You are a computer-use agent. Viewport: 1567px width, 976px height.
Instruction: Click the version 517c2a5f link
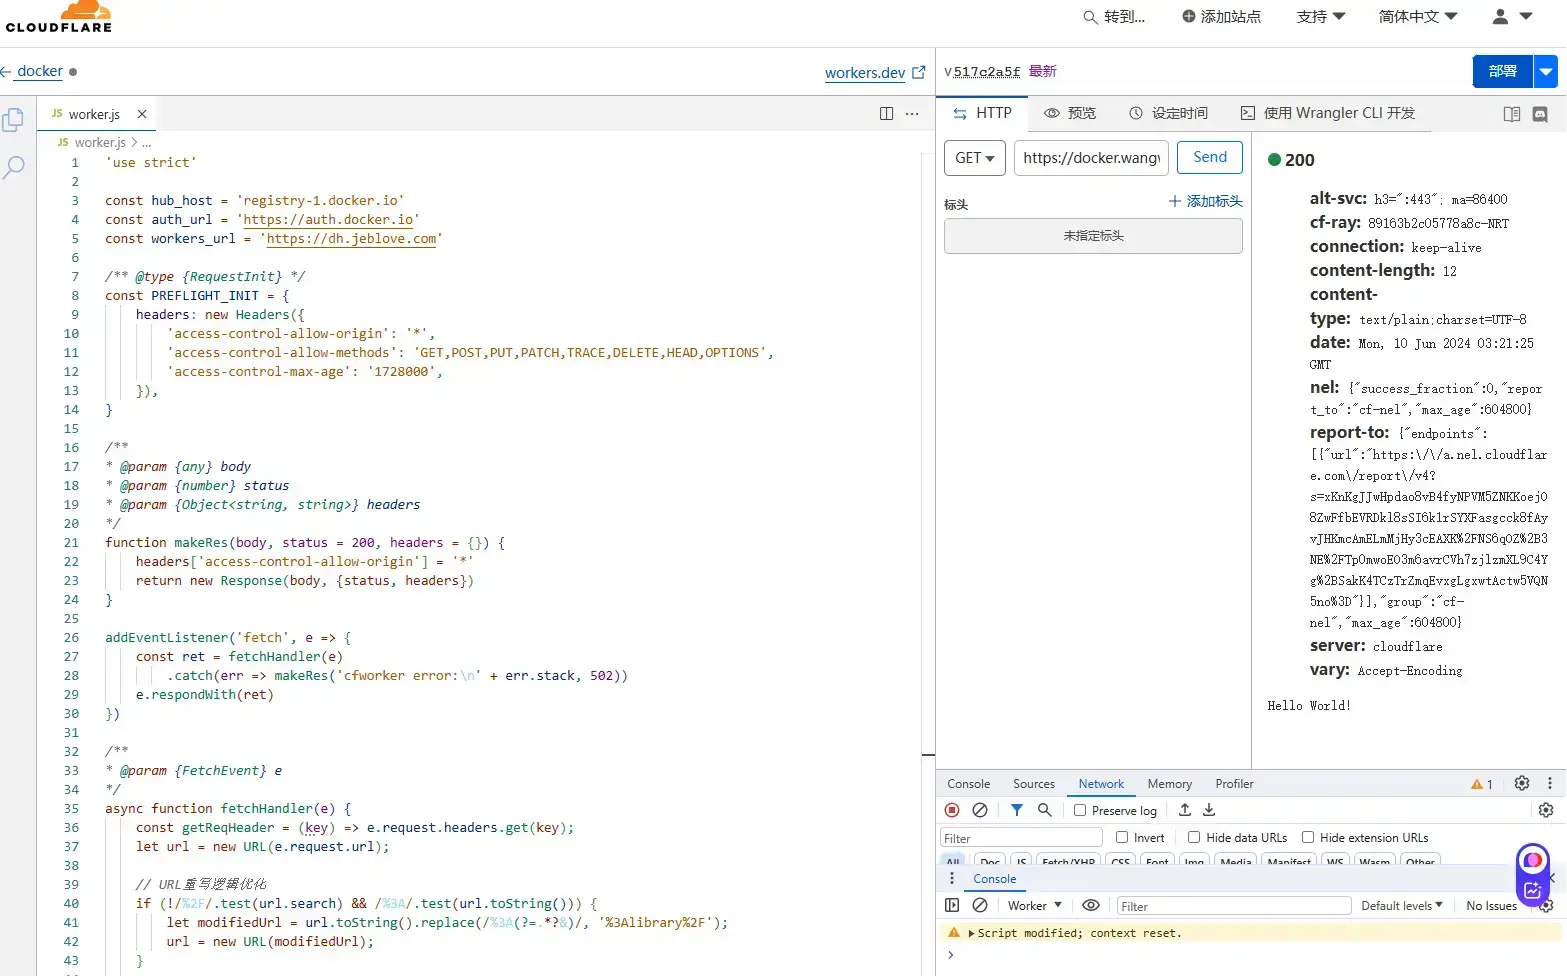pyautogui.click(x=987, y=71)
